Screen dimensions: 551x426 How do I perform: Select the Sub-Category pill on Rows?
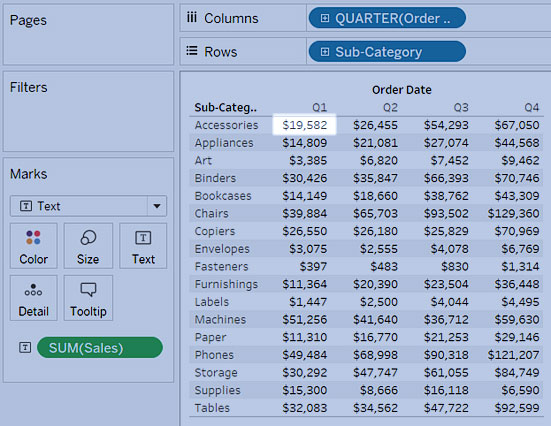coord(387,52)
